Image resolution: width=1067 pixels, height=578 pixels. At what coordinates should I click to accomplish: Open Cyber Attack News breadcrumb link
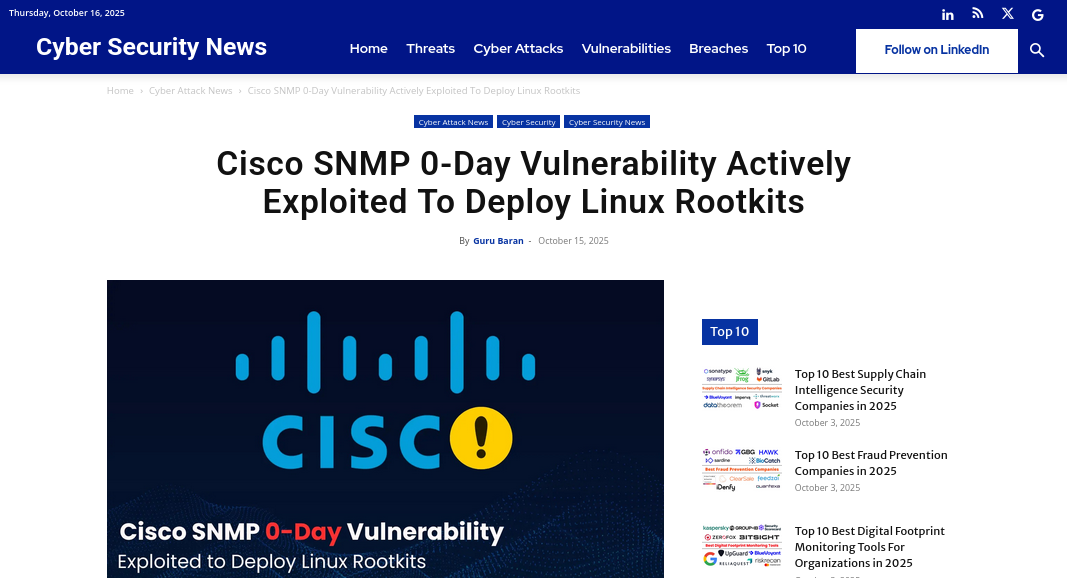click(190, 91)
